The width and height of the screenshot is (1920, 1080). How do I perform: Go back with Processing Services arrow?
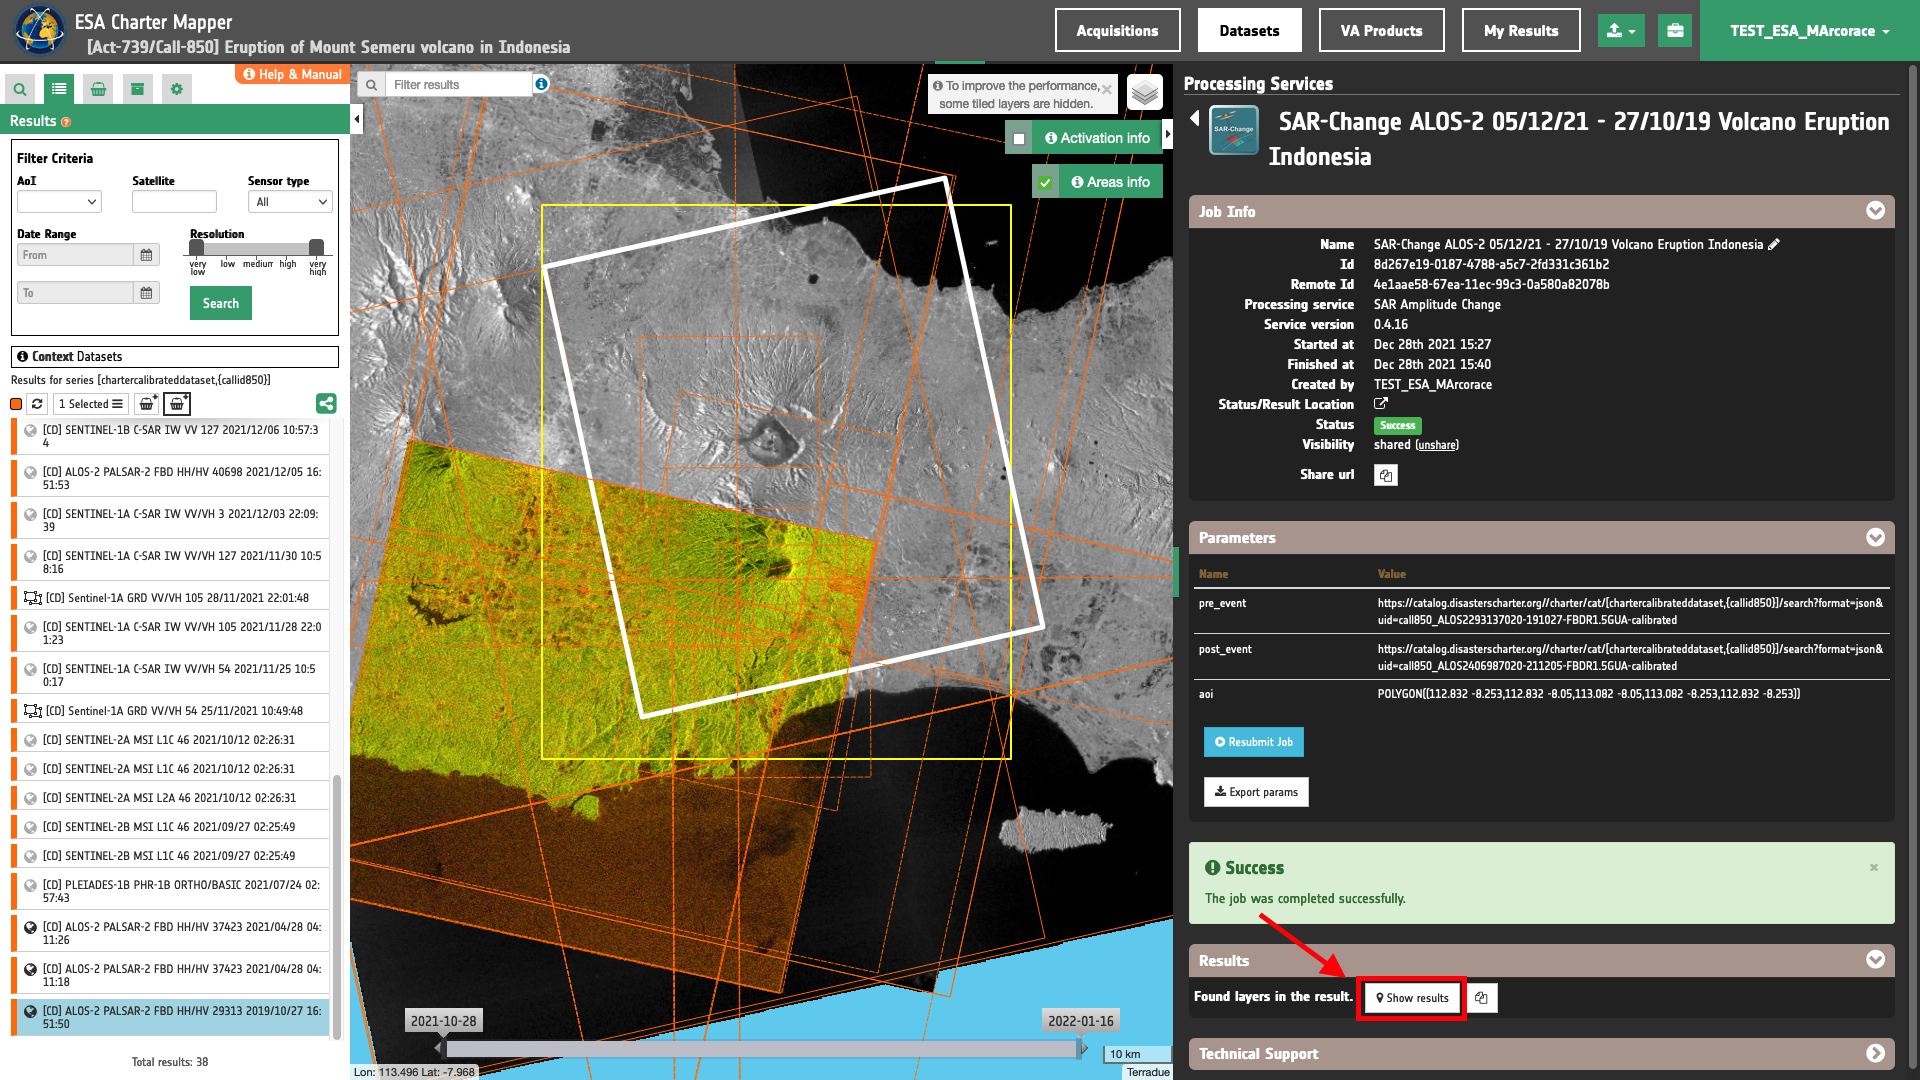tap(1194, 119)
